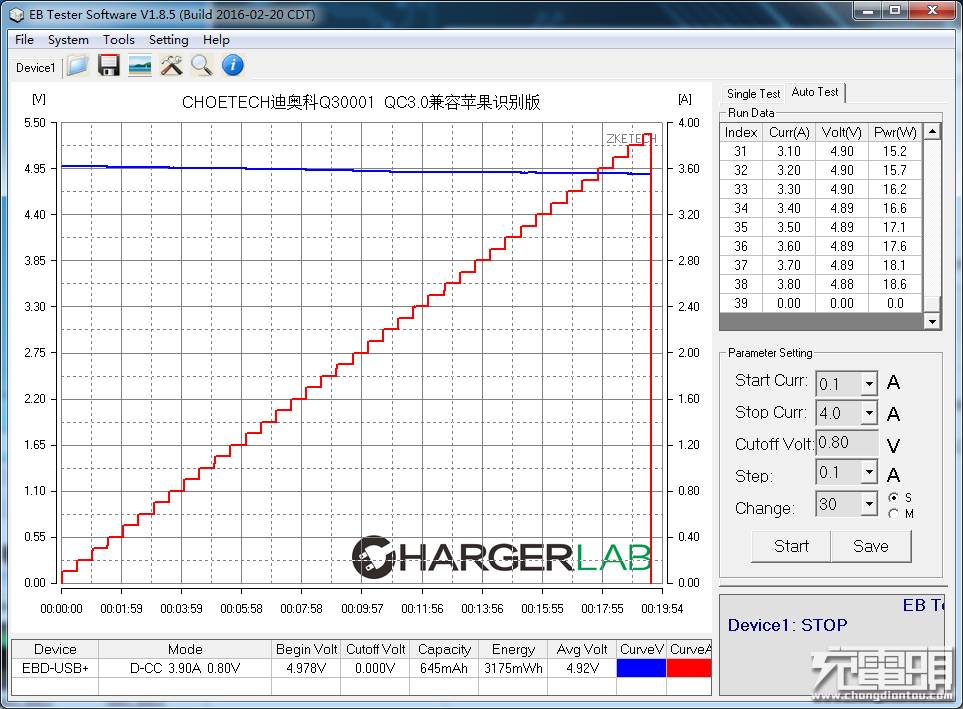Viewport: 963px width, 709px height.
Task: Click the Stop Curr value field 4.0
Action: point(839,413)
